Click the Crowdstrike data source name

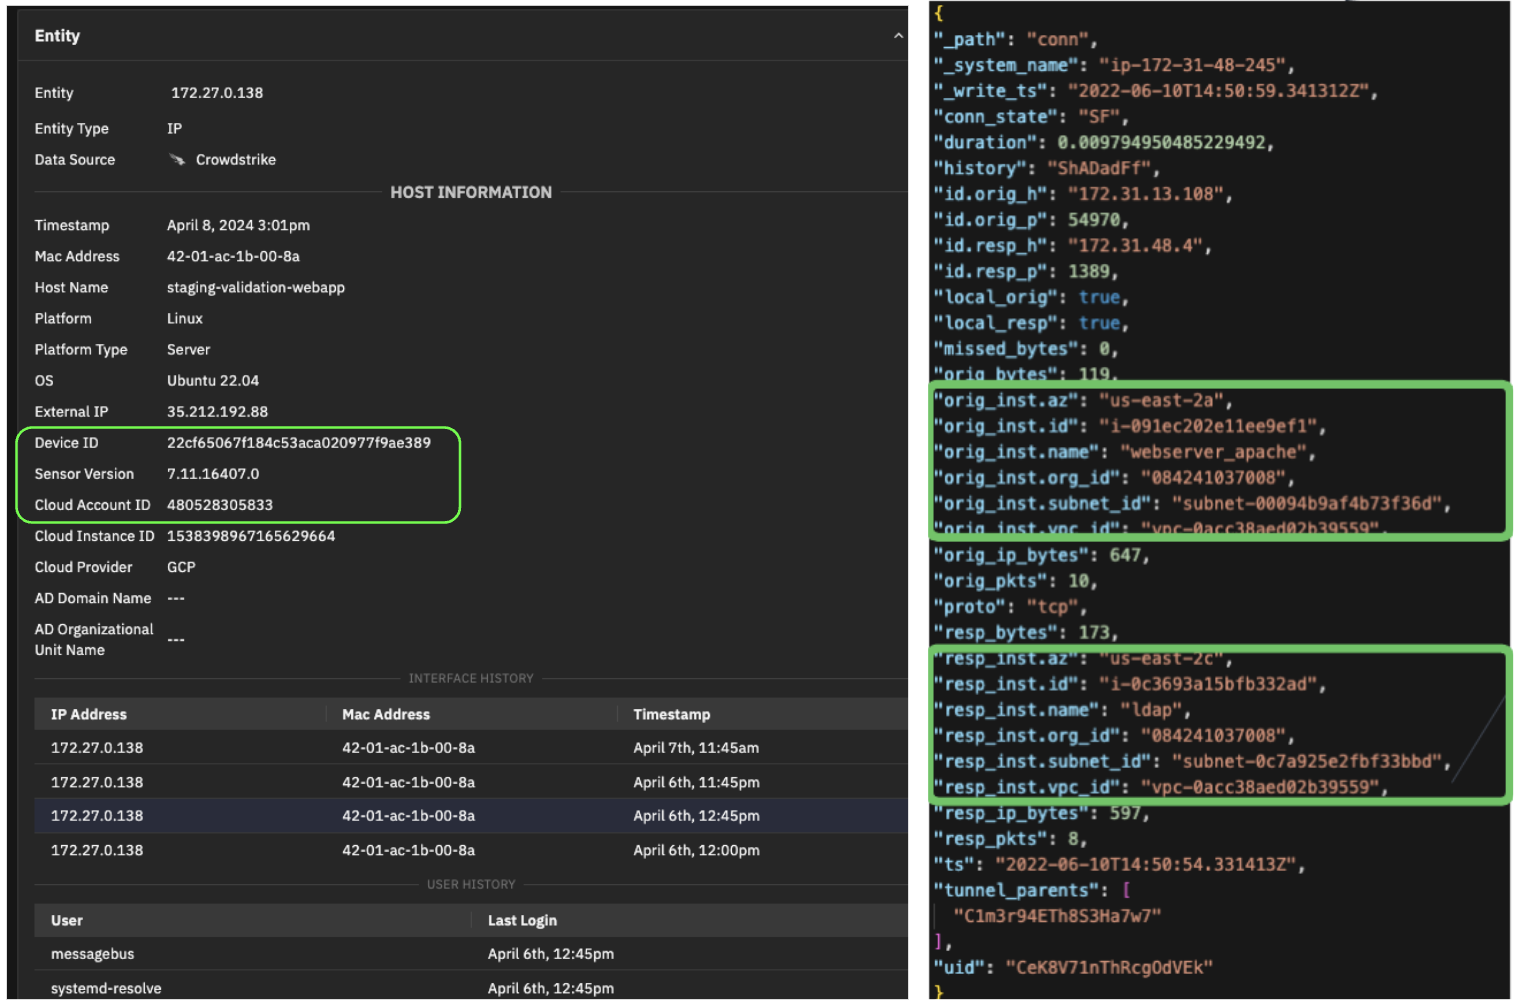point(235,160)
